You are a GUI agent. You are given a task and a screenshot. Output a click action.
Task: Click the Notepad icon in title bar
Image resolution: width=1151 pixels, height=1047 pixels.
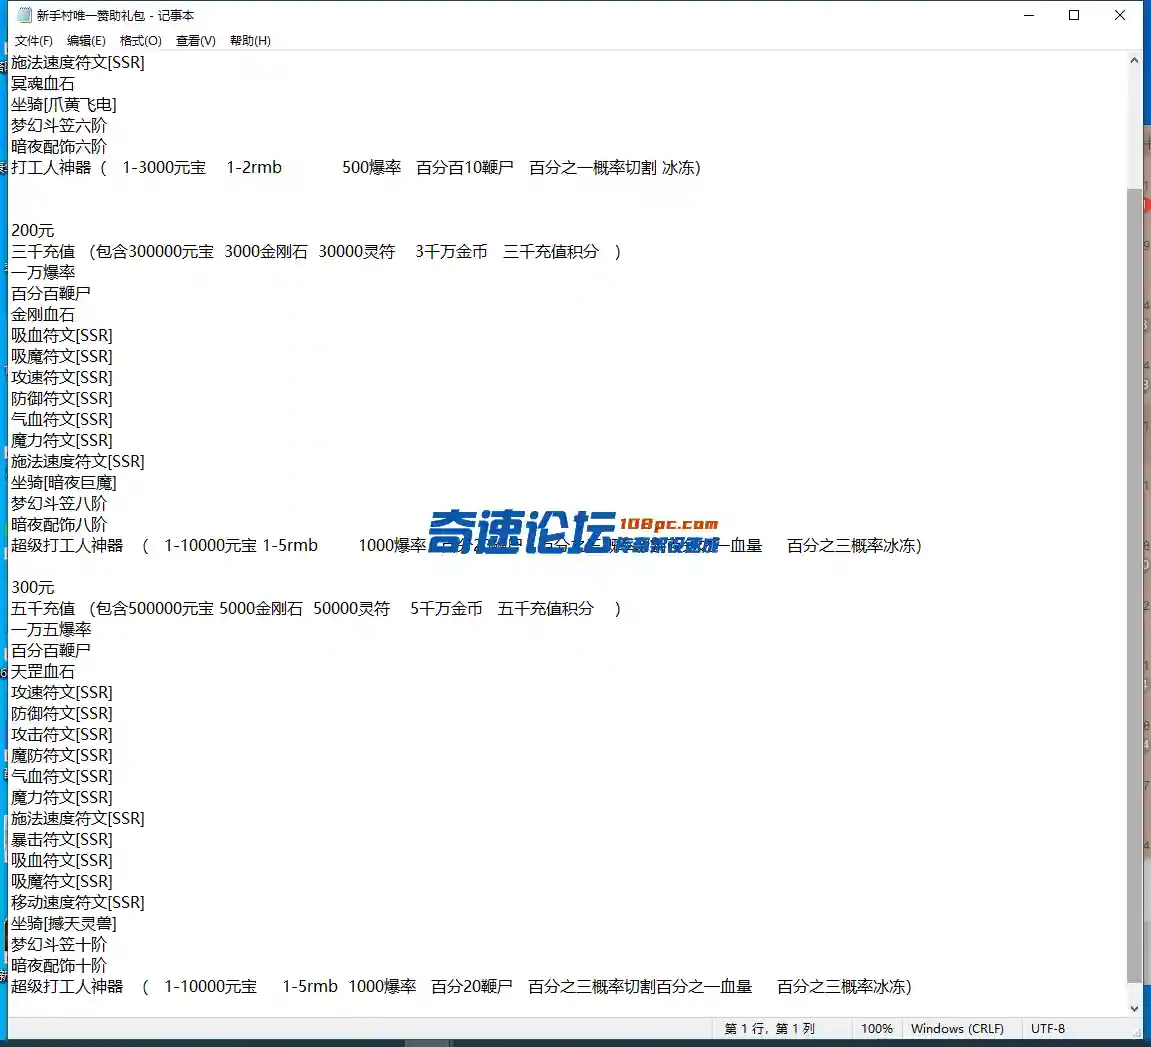[24, 15]
